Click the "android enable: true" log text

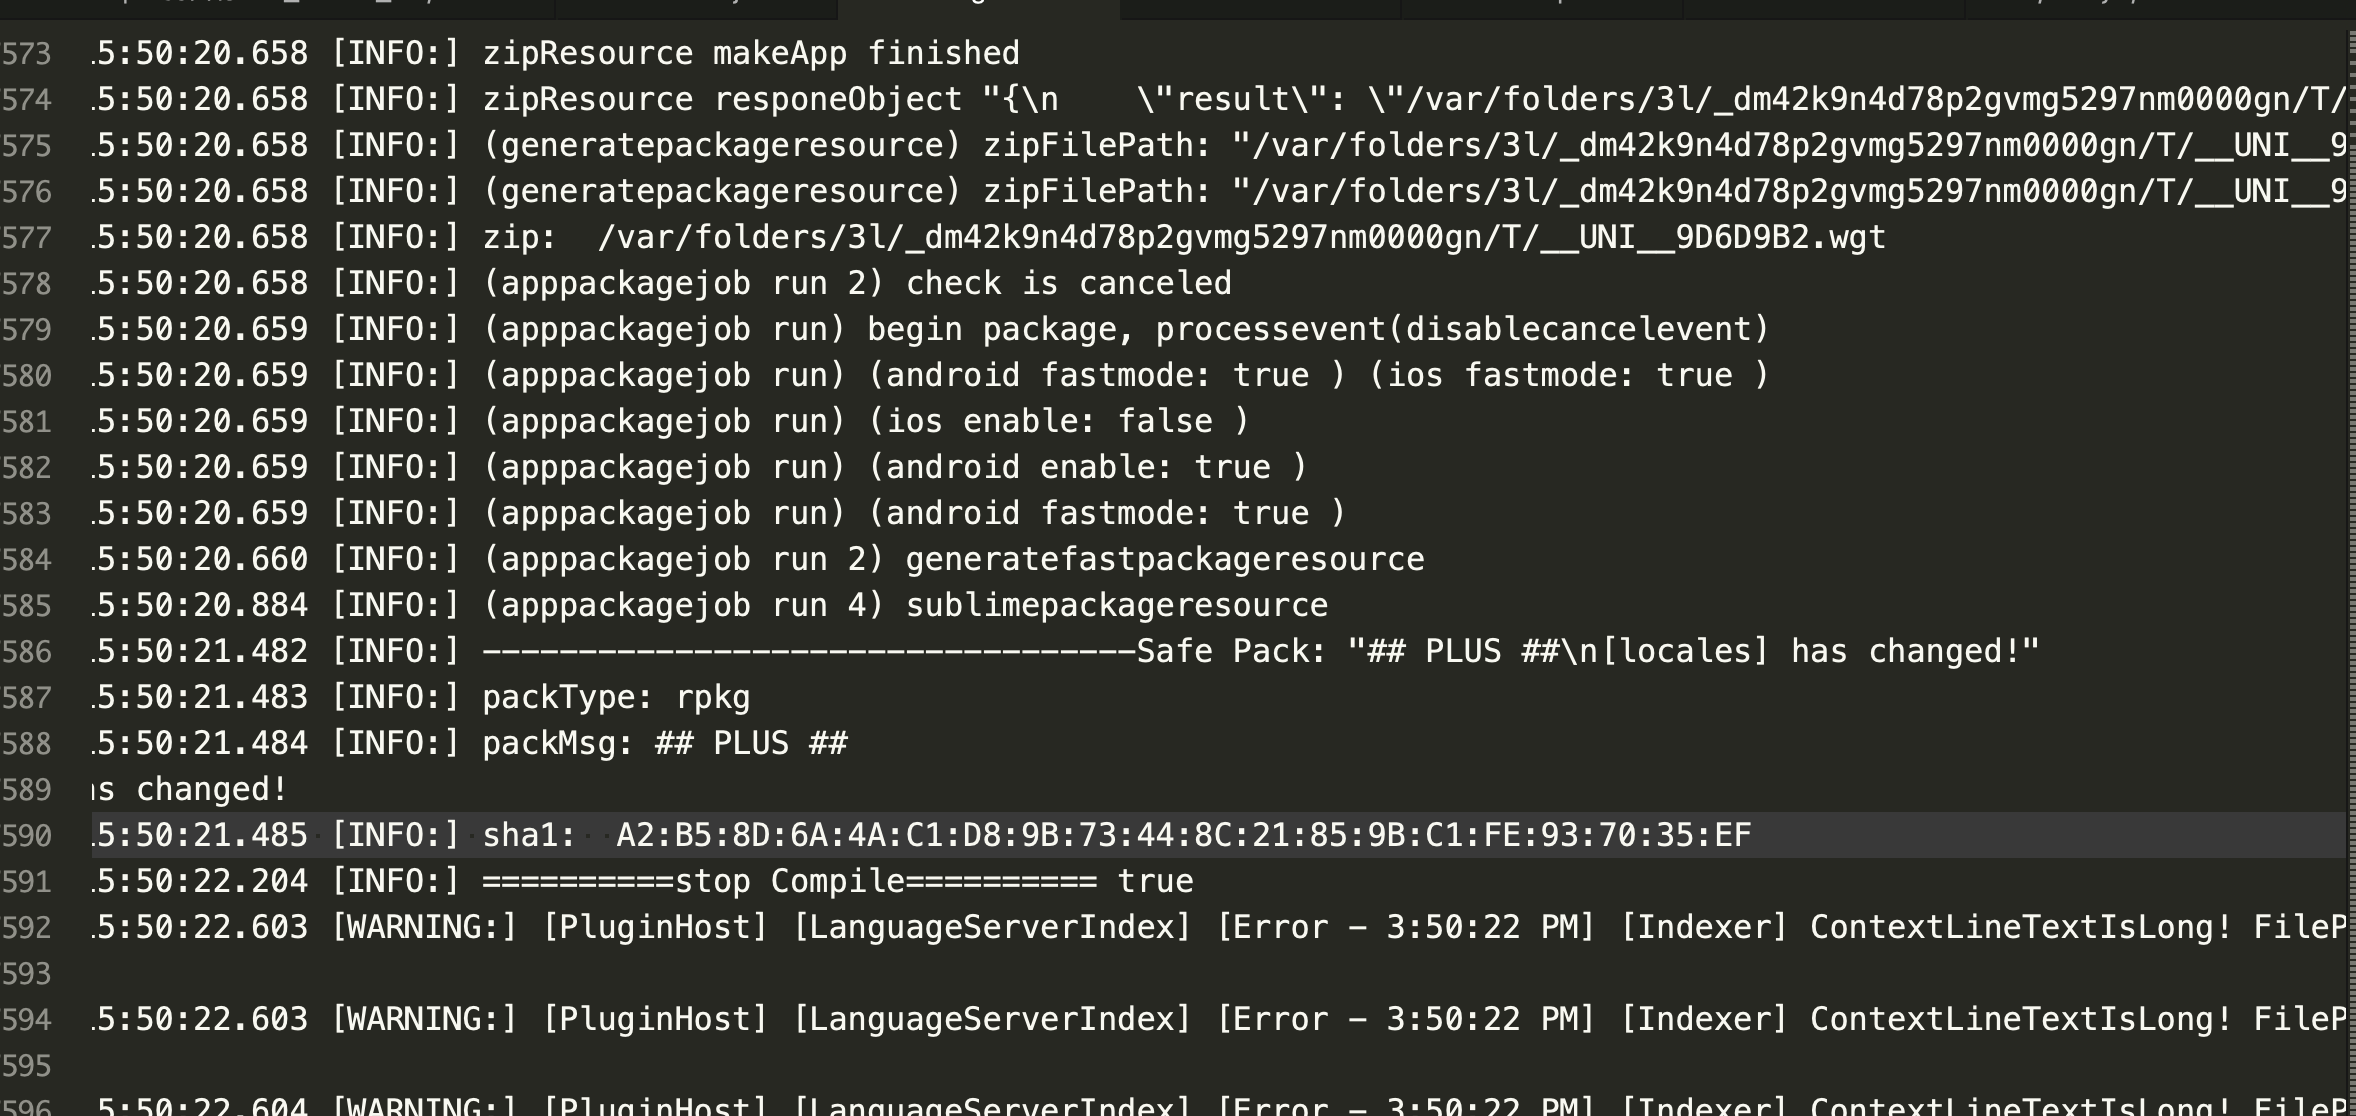(x=1087, y=467)
